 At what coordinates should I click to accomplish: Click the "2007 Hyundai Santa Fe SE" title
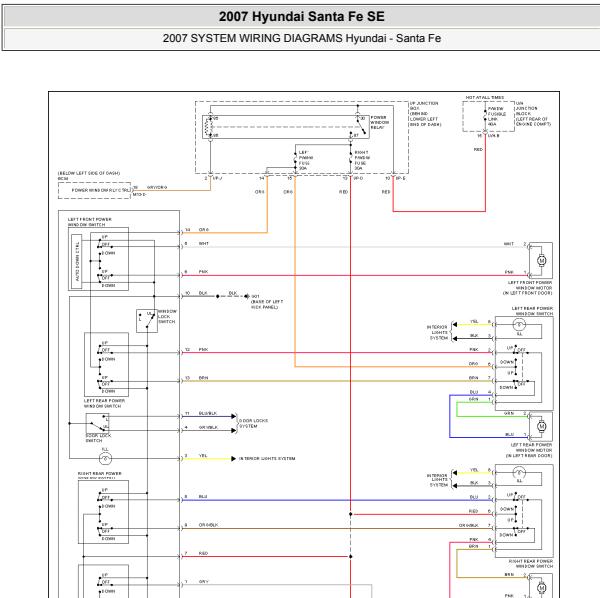click(x=302, y=16)
